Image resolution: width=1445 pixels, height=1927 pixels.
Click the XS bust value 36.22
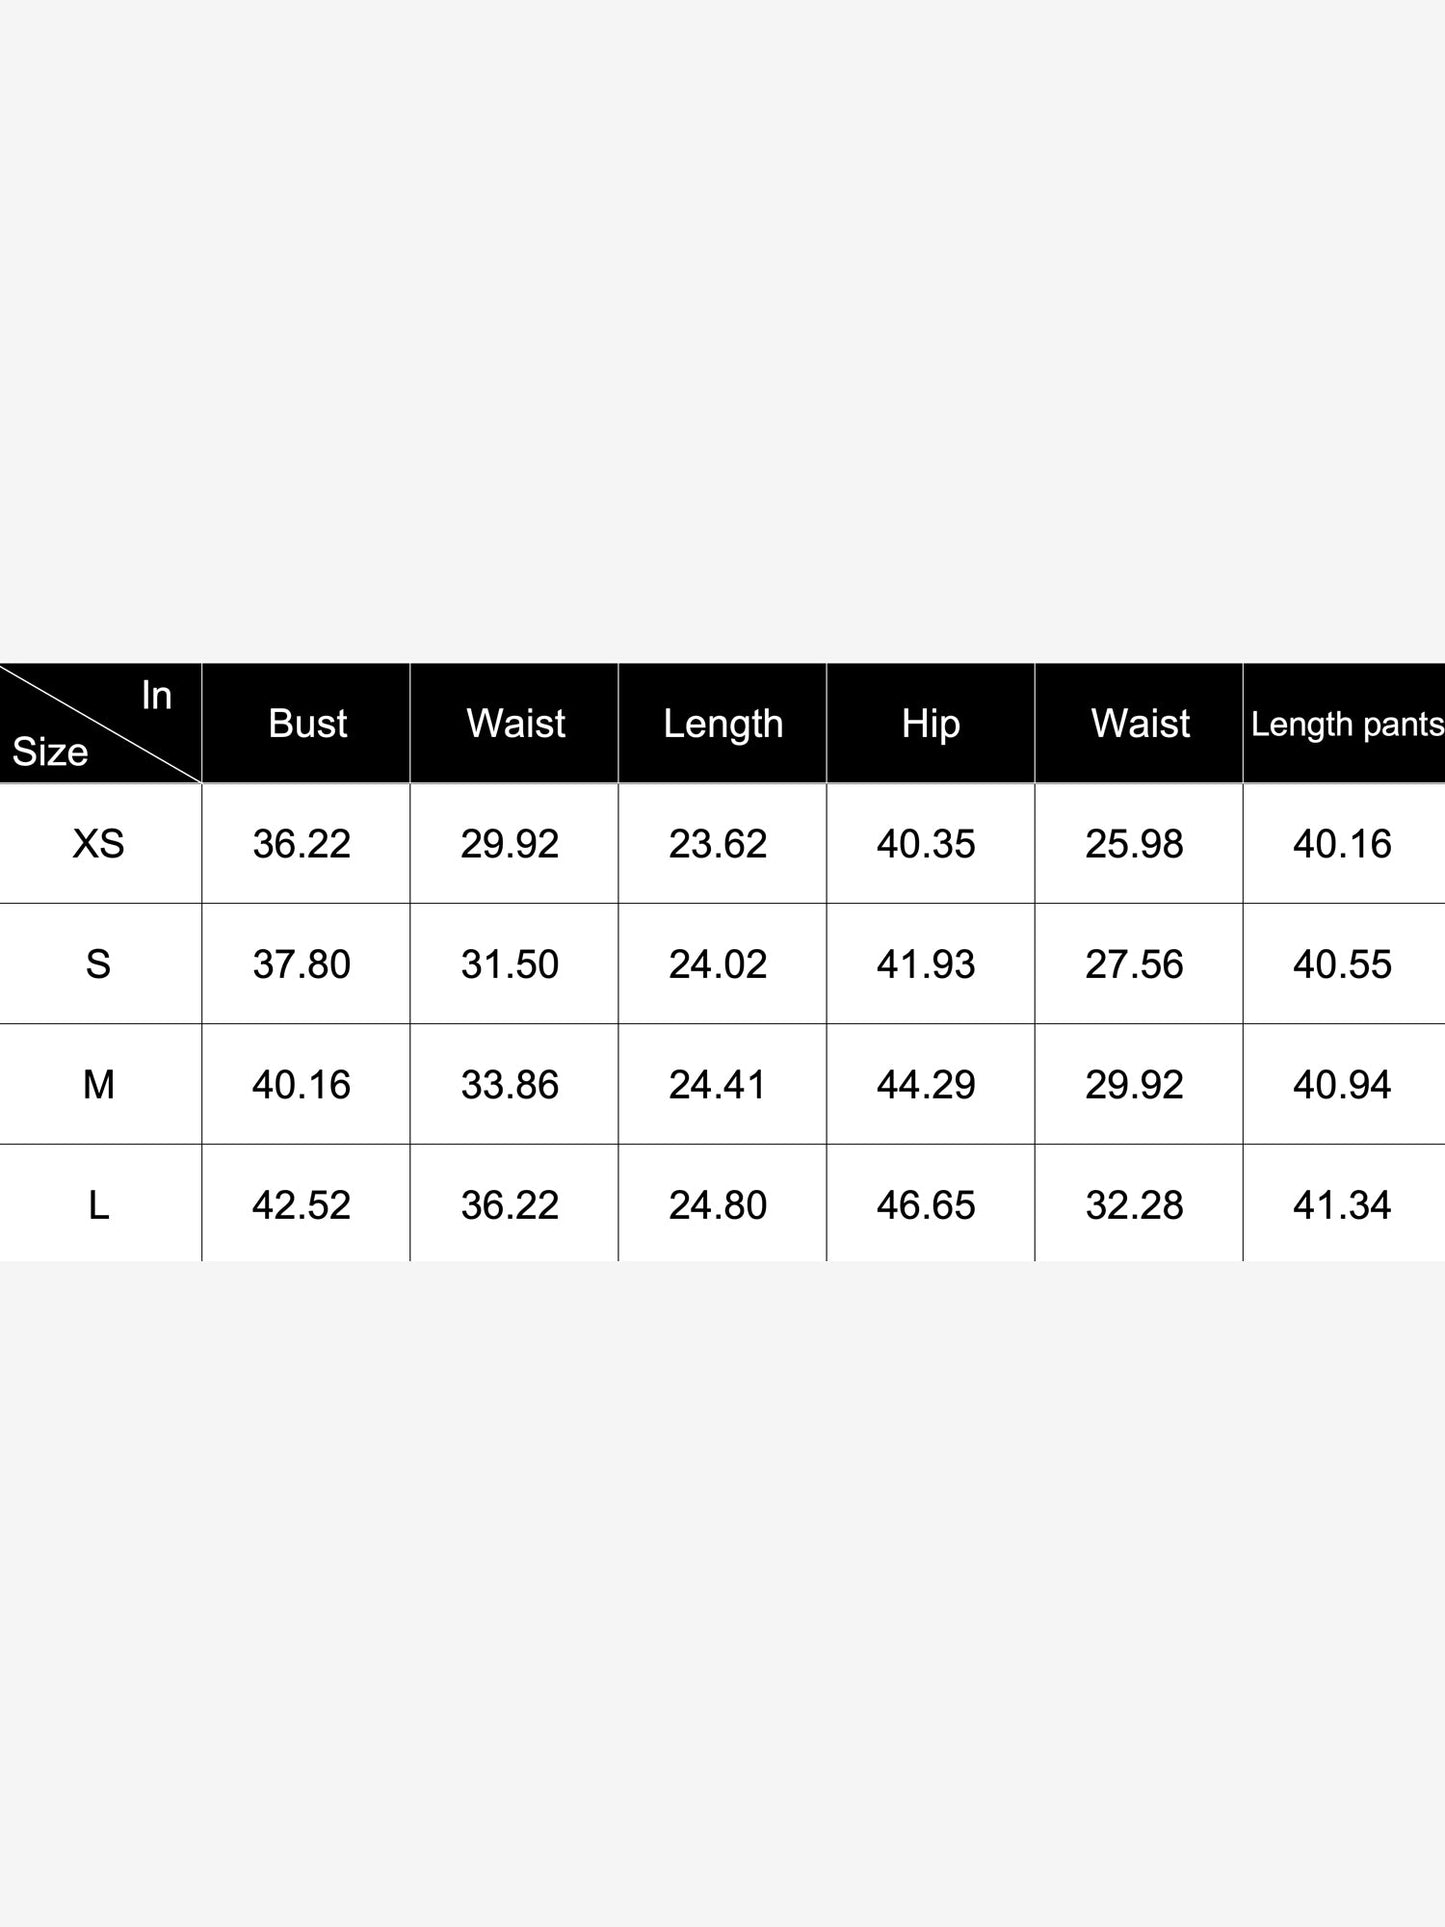[x=302, y=844]
